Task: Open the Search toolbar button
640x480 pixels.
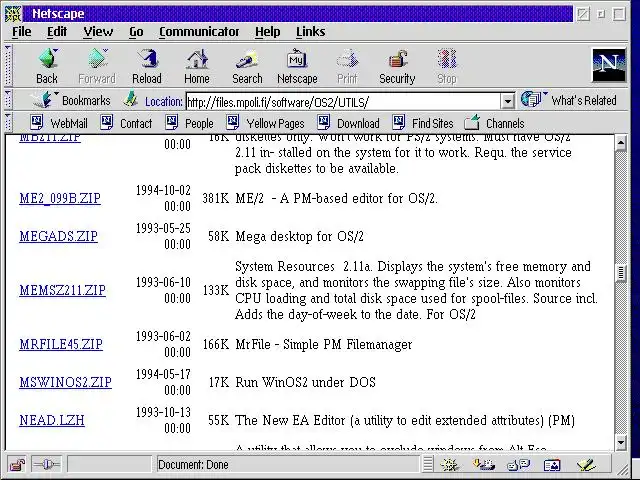Action: pos(247,67)
